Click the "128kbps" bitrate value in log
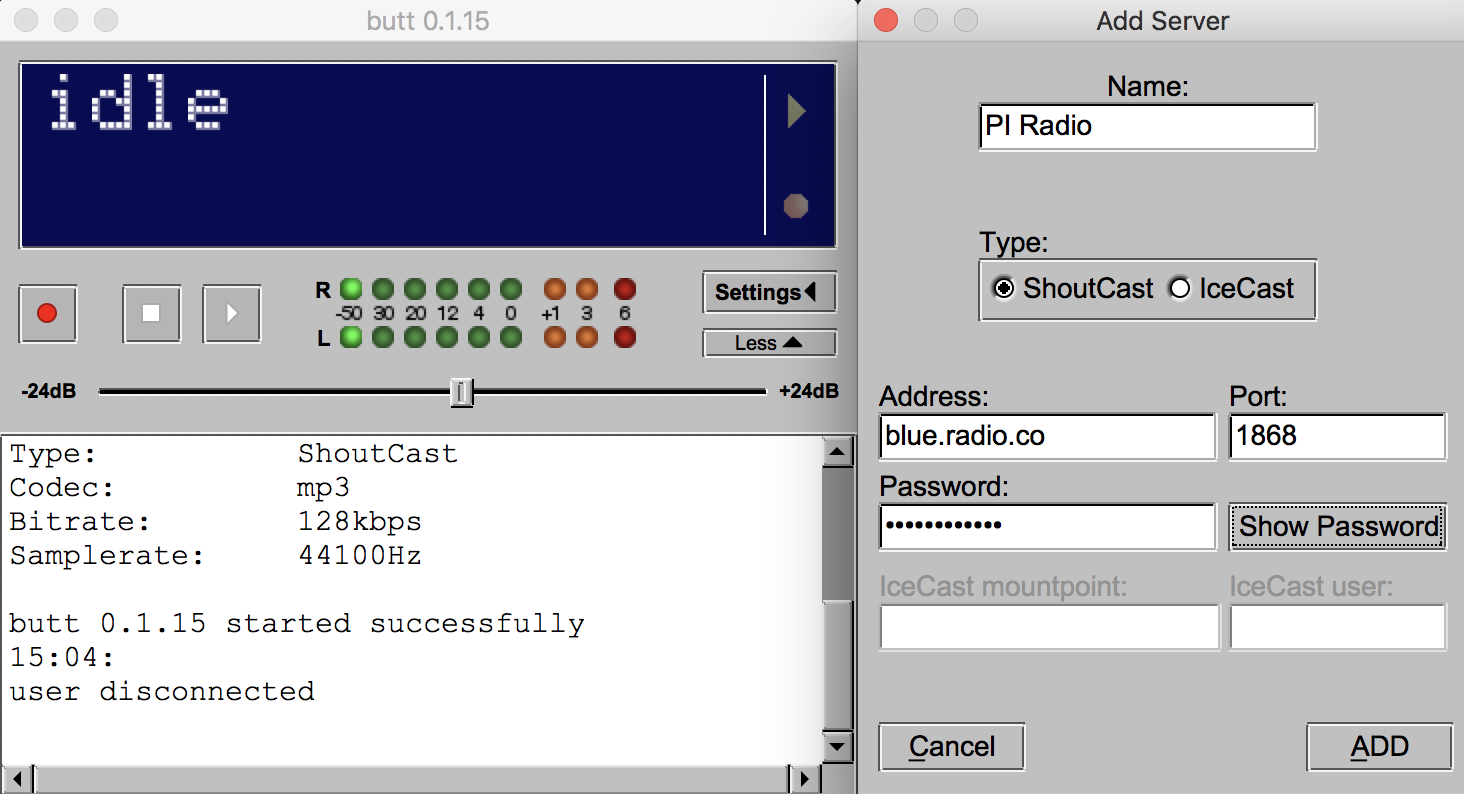 click(x=360, y=522)
